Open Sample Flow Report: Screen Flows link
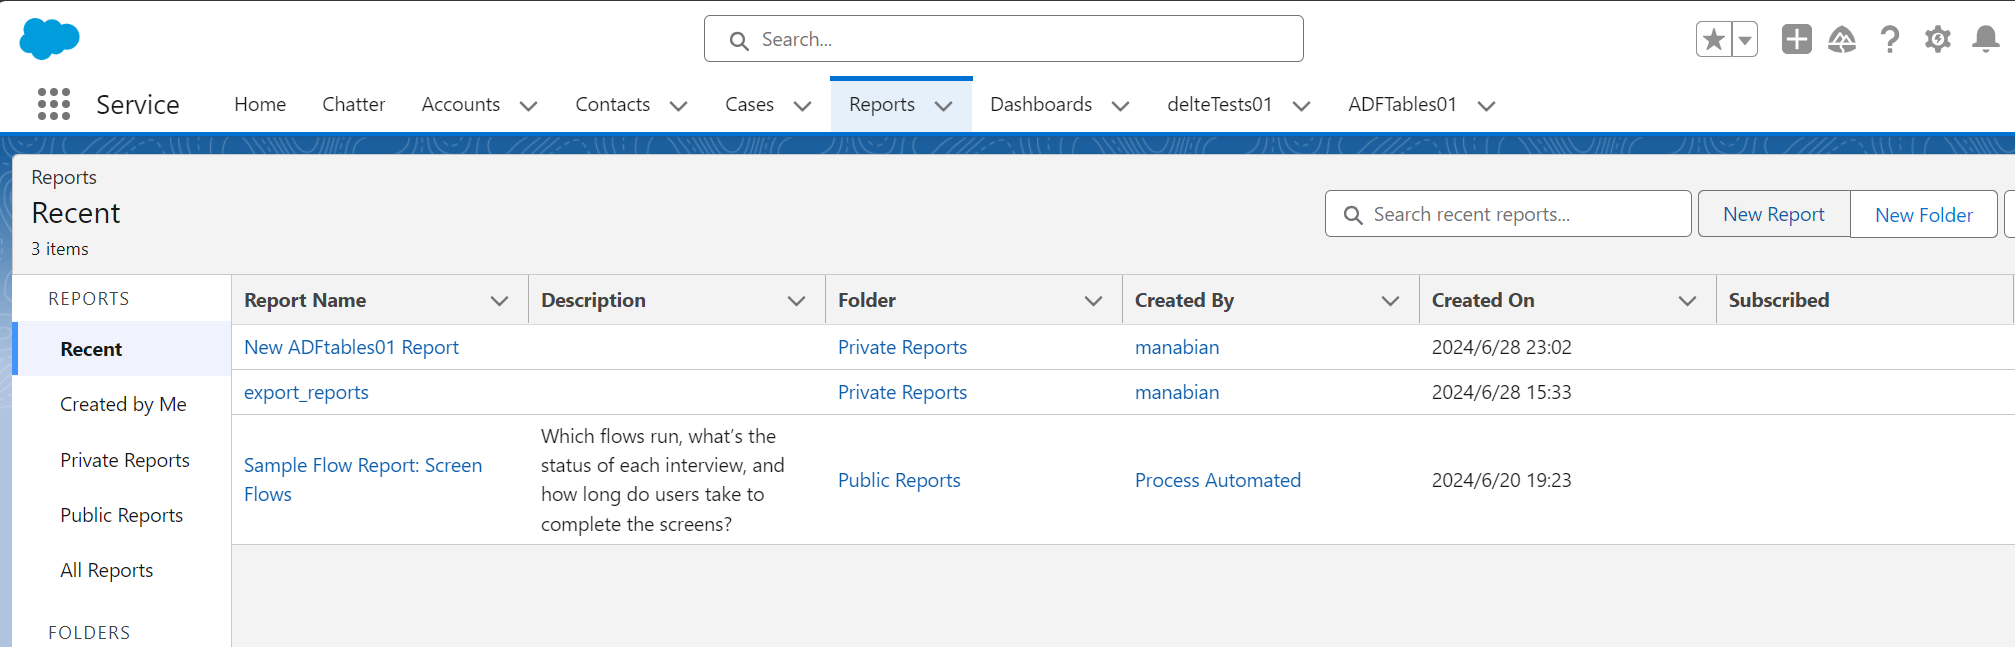The height and width of the screenshot is (647, 2015). [363, 480]
